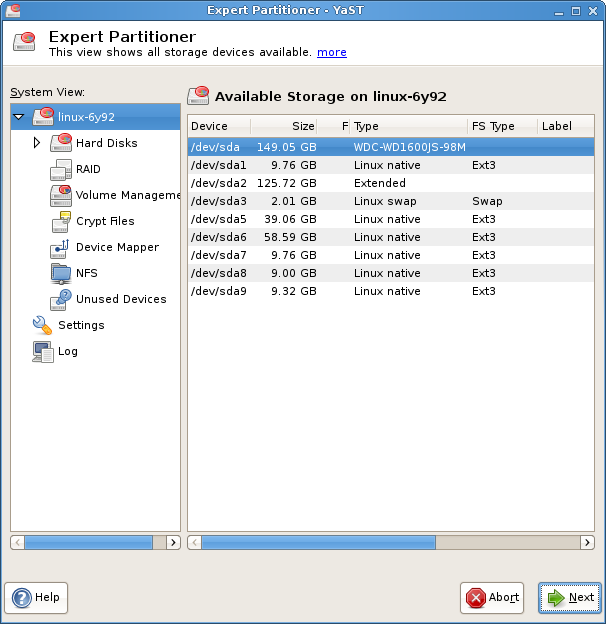This screenshot has width=606, height=624.
Task: Click right arrow of table horizontal scrollbar
Action: [x=588, y=542]
